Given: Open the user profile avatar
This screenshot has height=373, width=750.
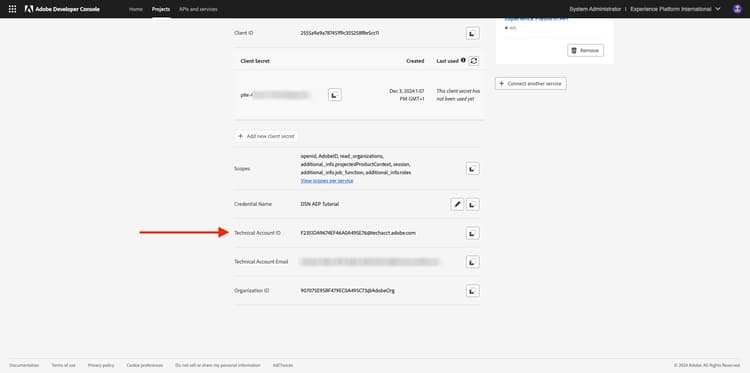Looking at the screenshot, I should pos(737,9).
